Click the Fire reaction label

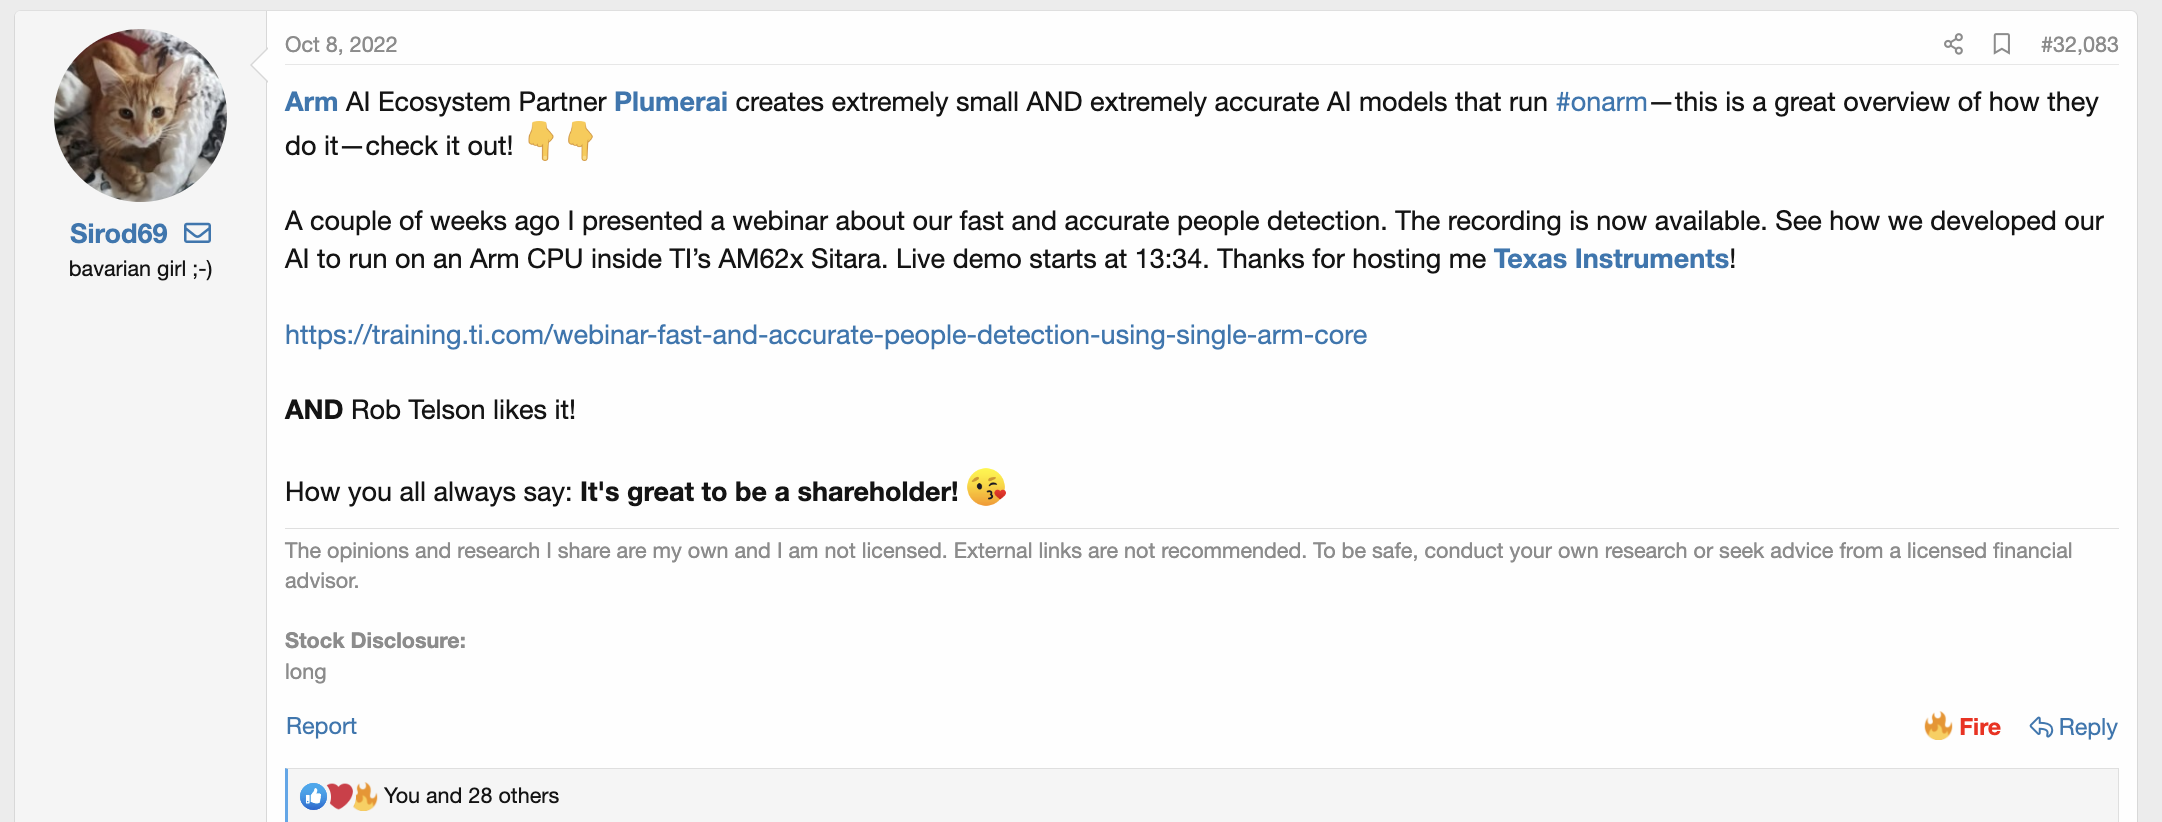(1979, 727)
